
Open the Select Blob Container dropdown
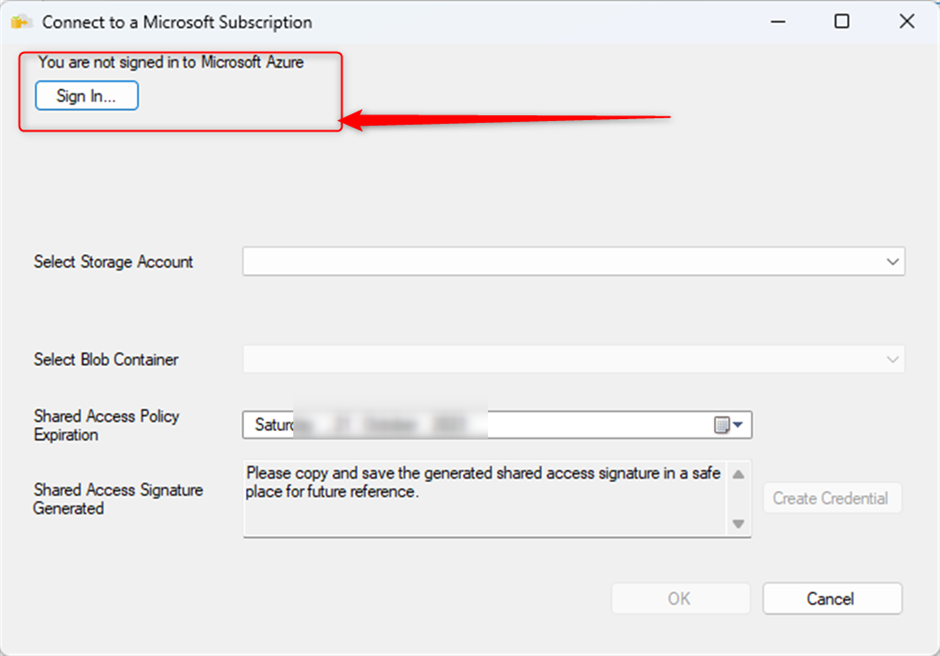coord(574,359)
